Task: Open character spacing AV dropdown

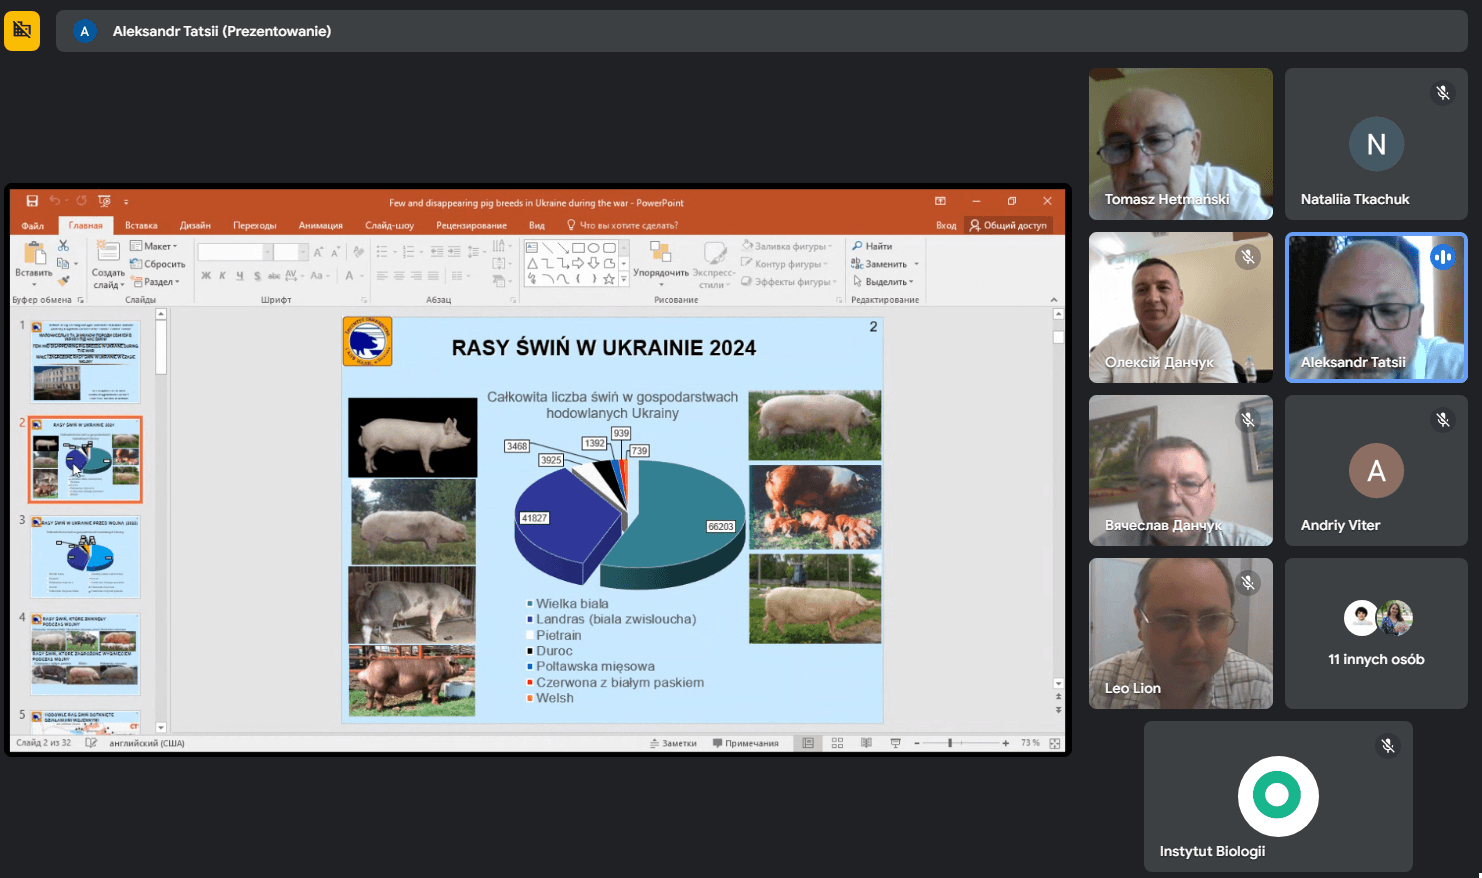Action: click(294, 276)
